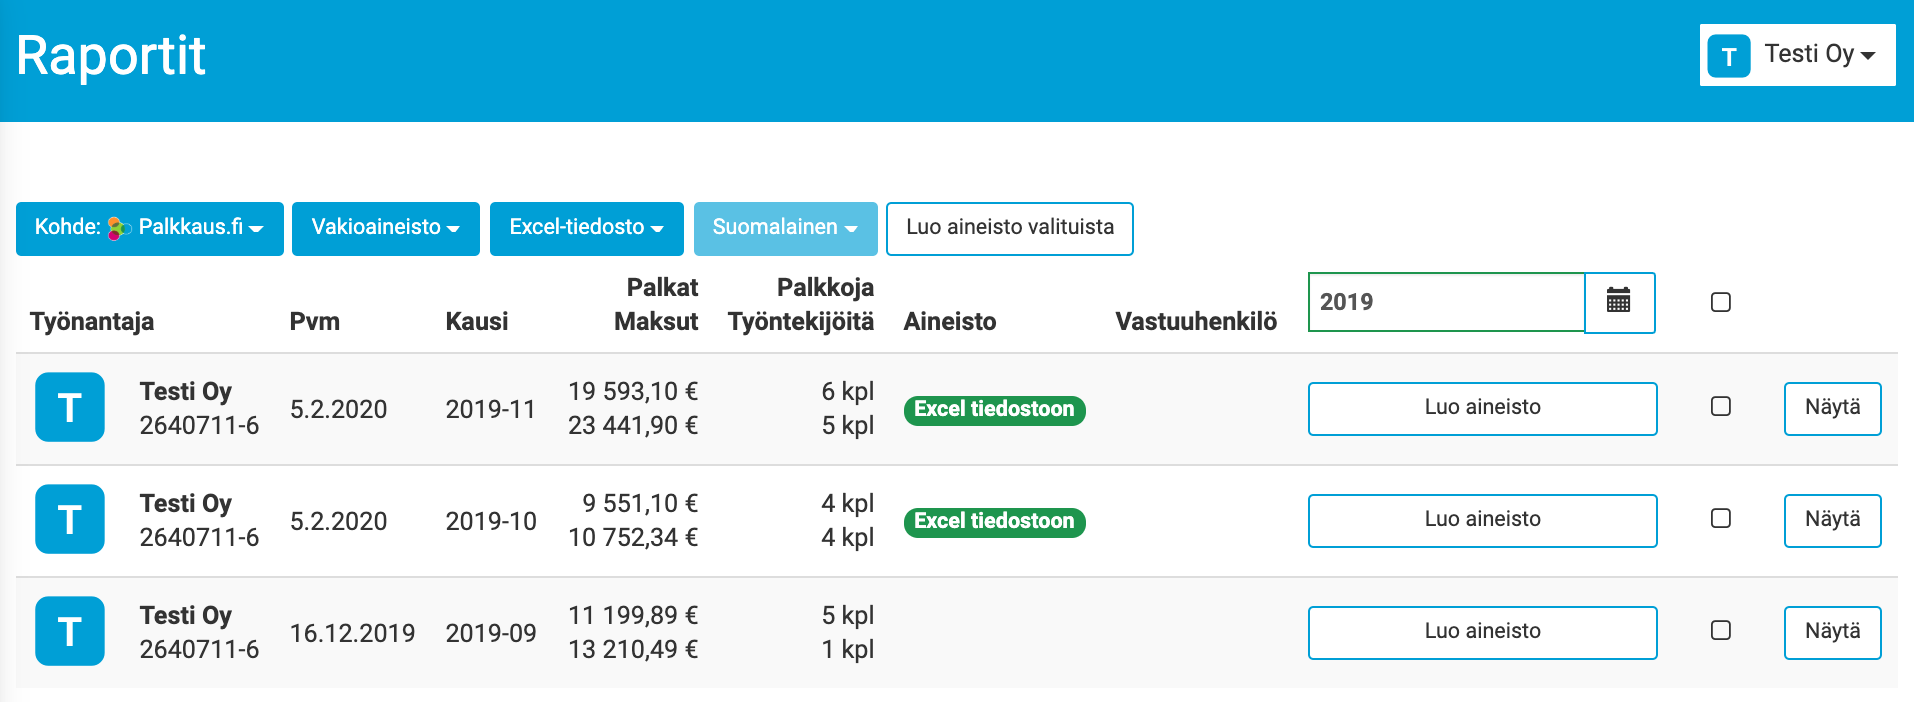Click Luo aineisto for the 2019-09 row
This screenshot has height=702, width=1914.
[1481, 632]
